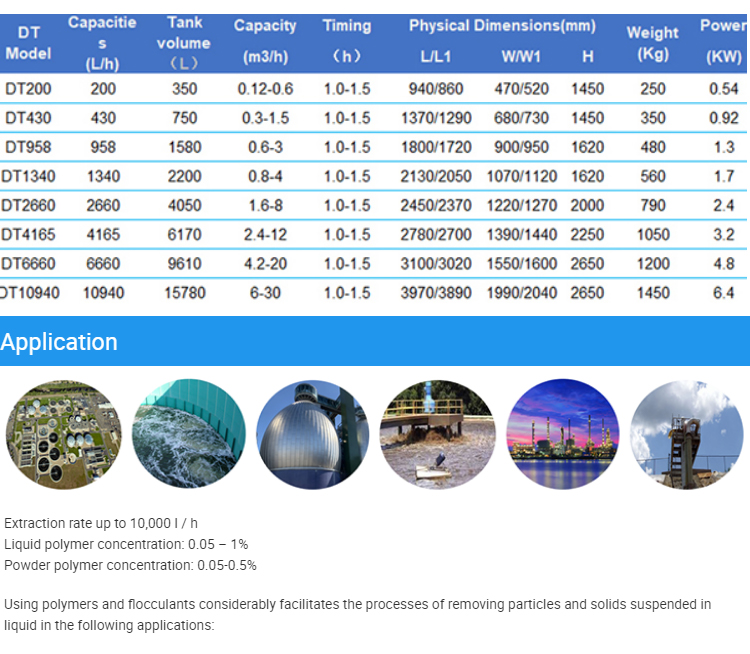Click the Liquid polymer concentration line
This screenshot has width=750, height=654.
click(x=126, y=544)
